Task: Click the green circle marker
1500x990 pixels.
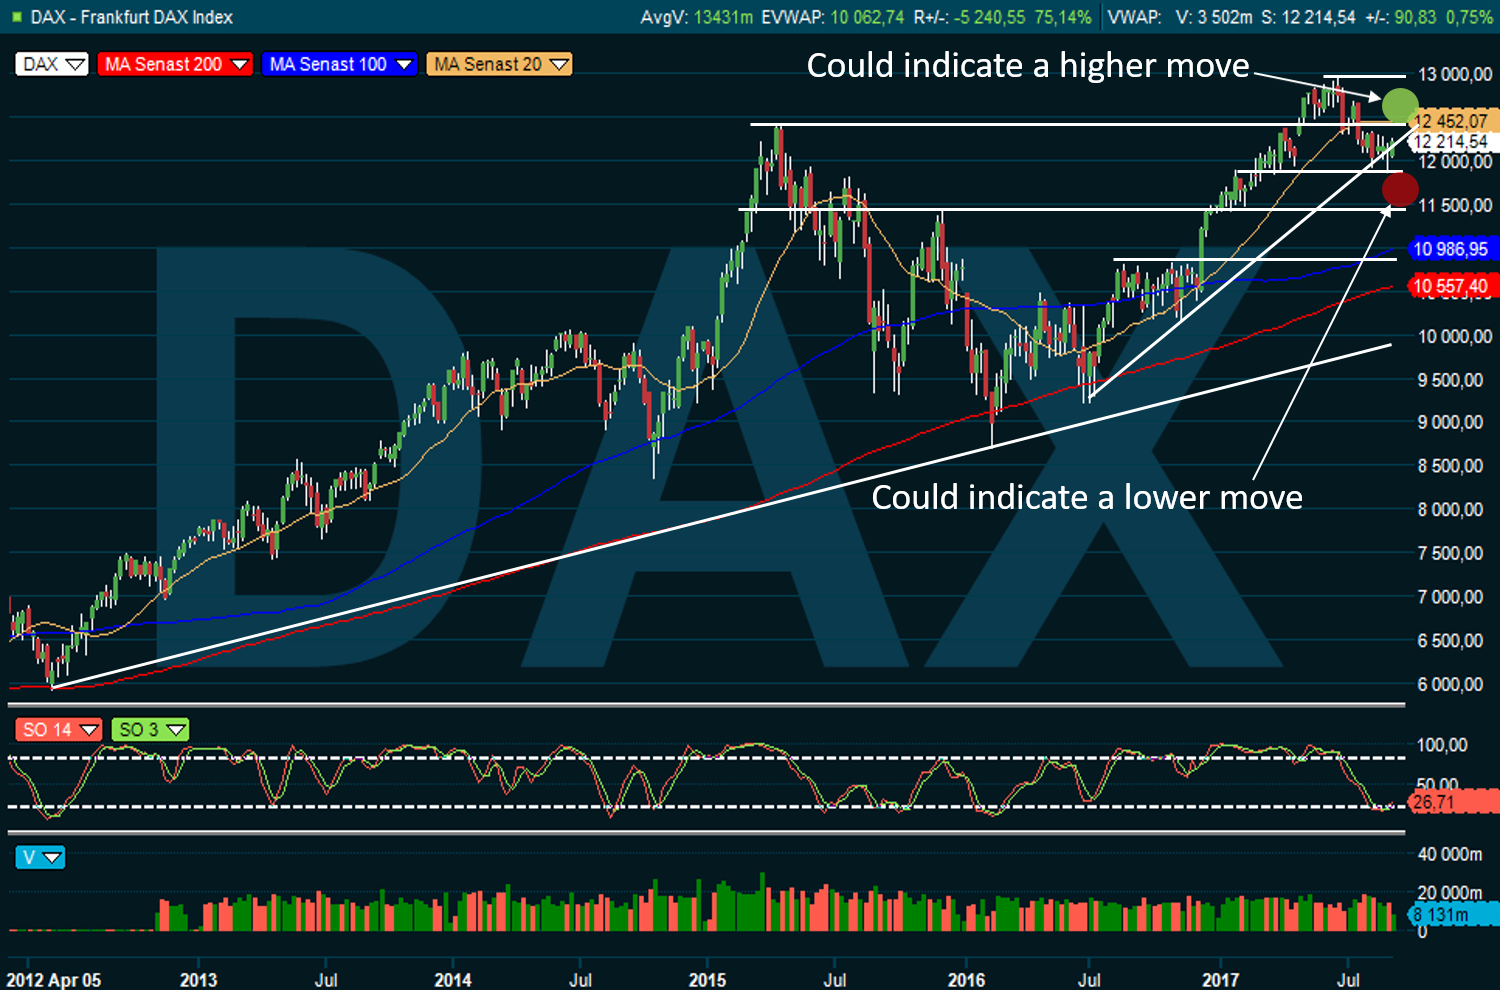Action: (1400, 105)
